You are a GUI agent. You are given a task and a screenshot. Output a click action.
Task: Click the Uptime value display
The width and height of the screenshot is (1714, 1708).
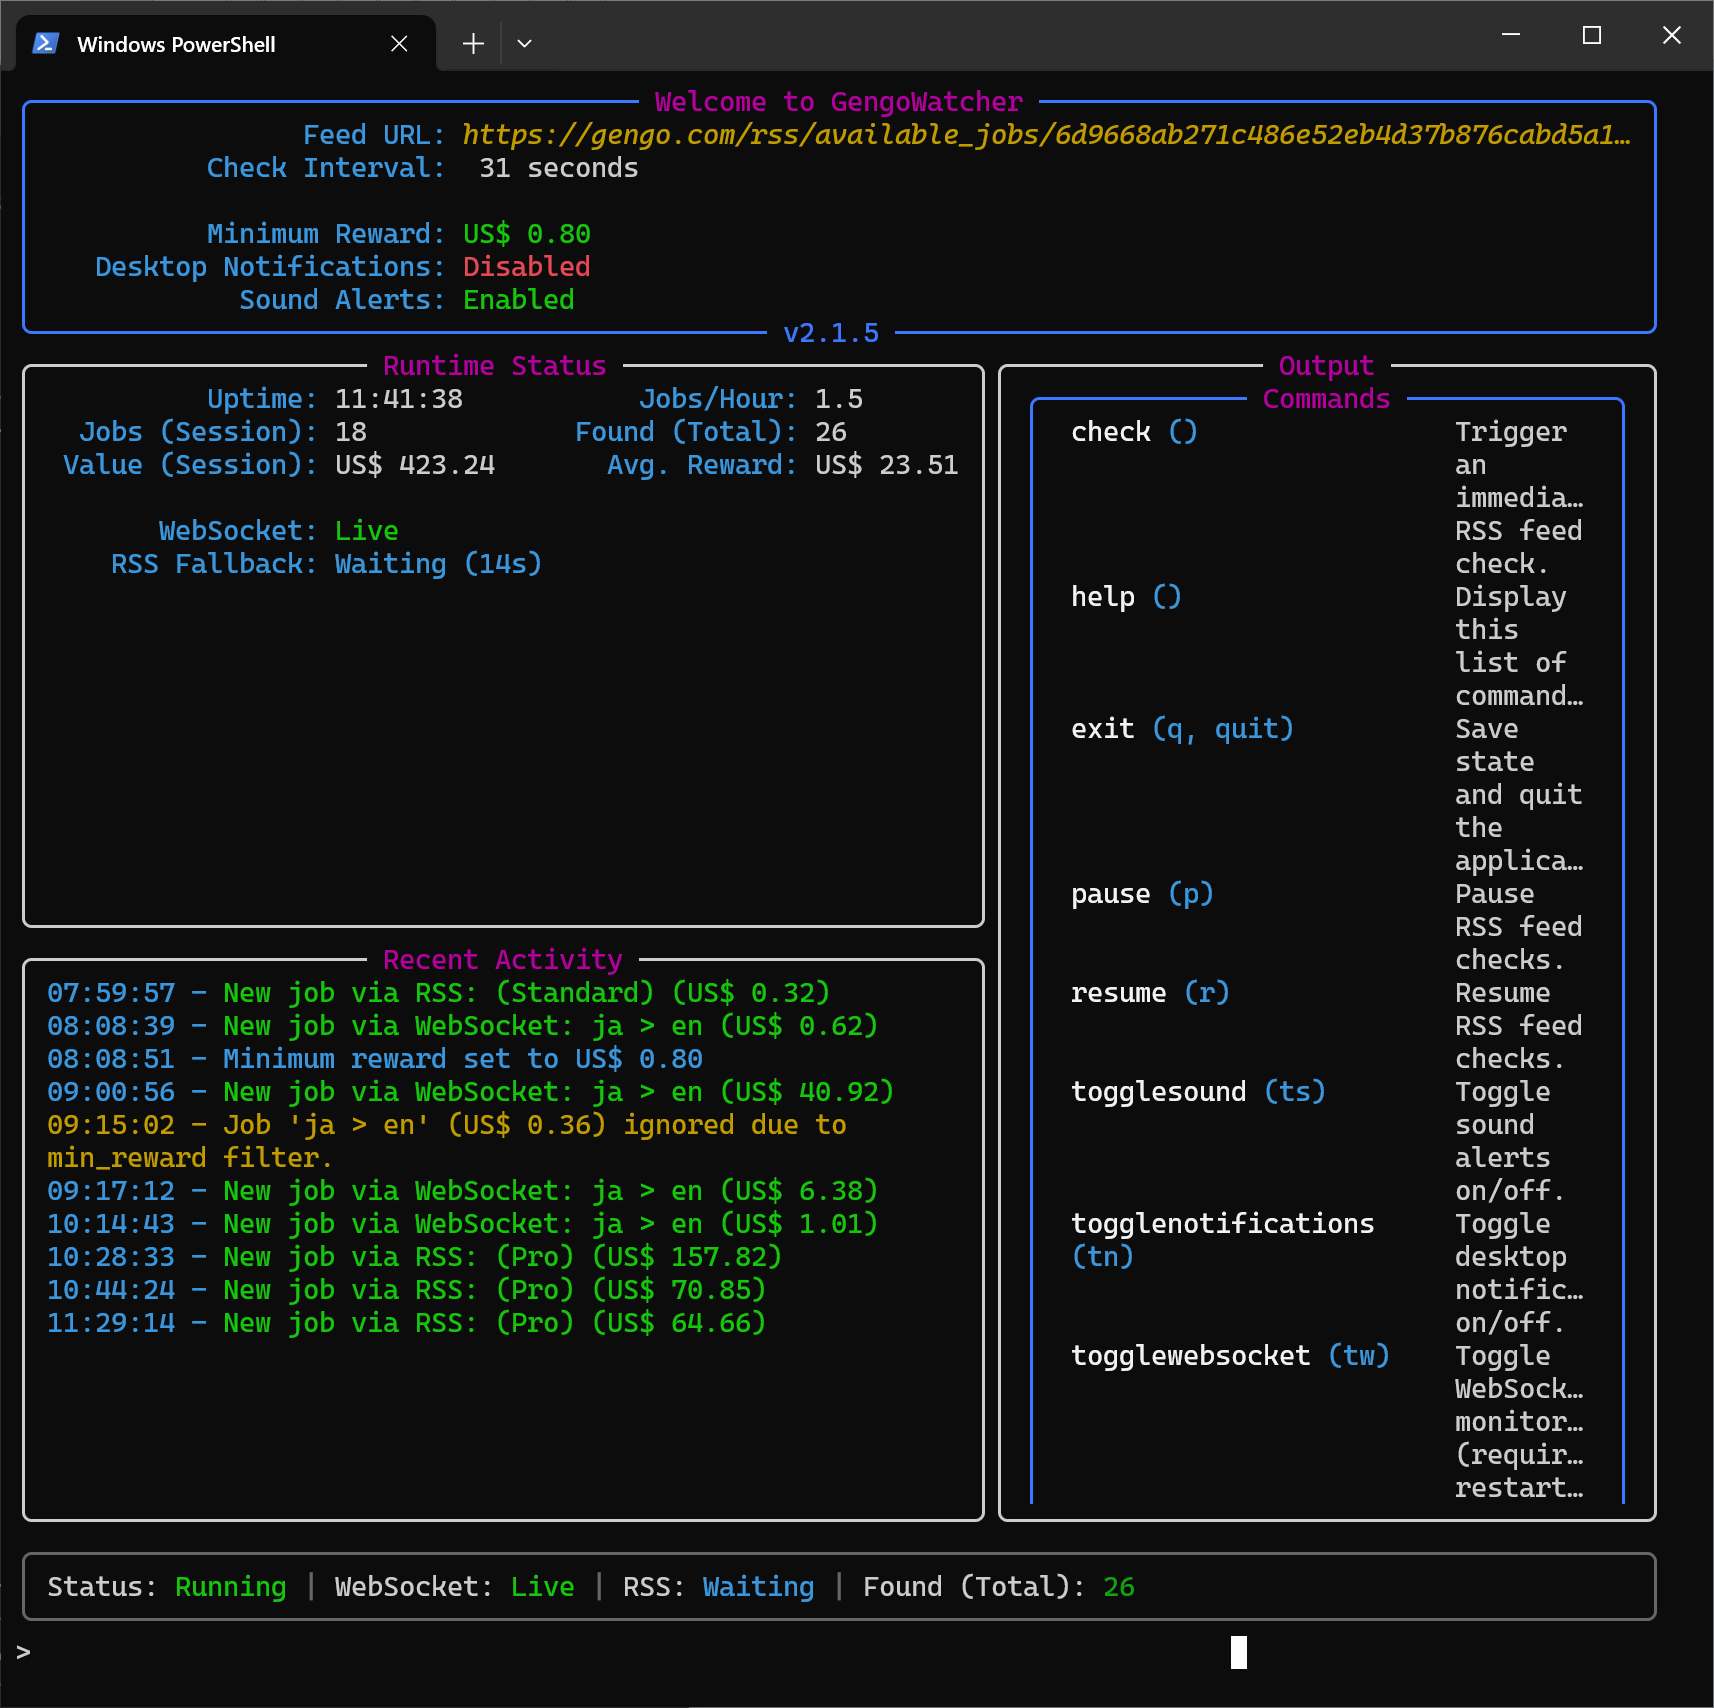tap(397, 398)
